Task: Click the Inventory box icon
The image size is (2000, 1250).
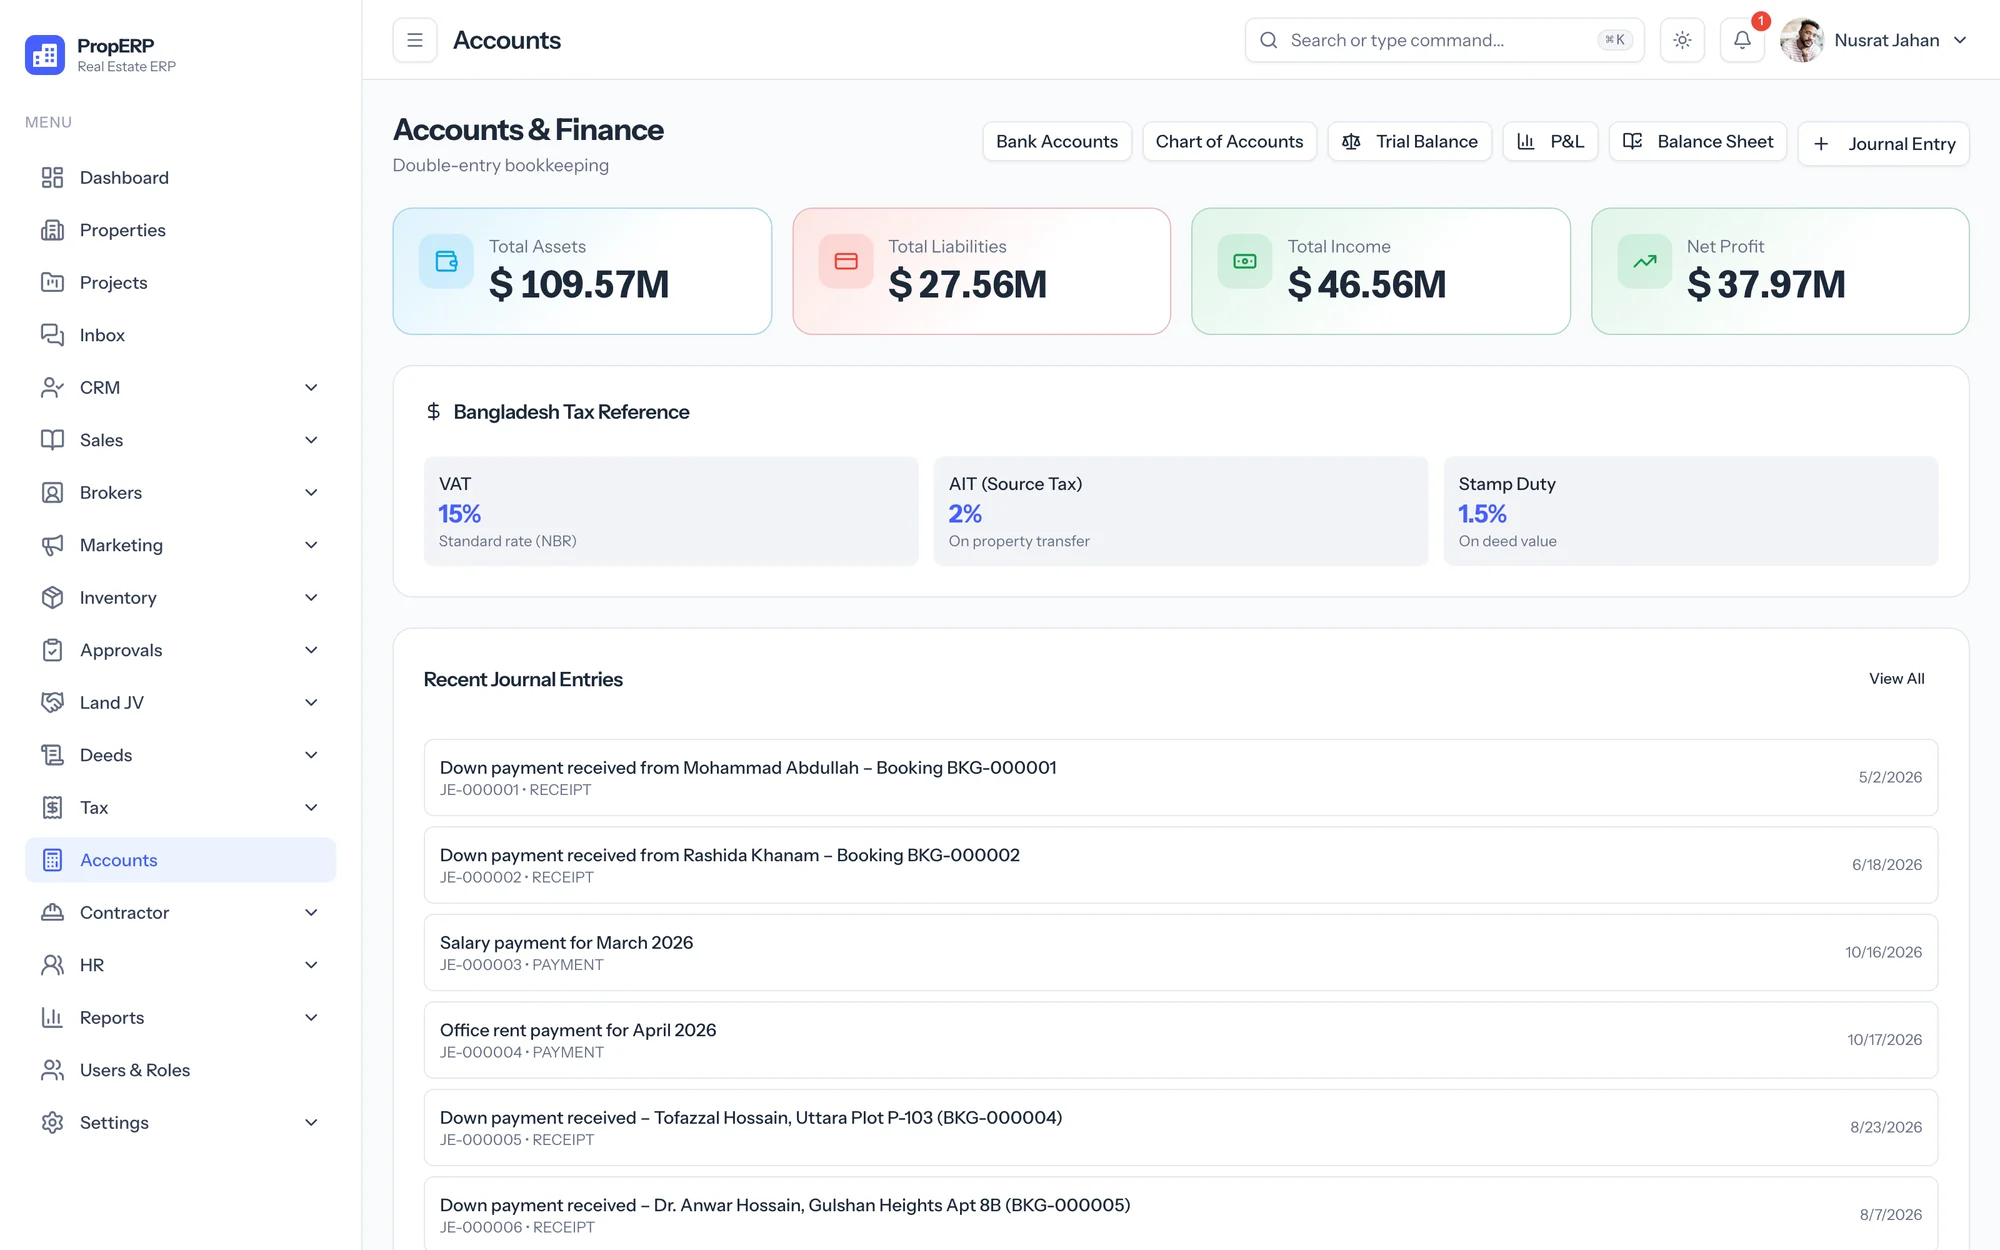Action: [52, 598]
